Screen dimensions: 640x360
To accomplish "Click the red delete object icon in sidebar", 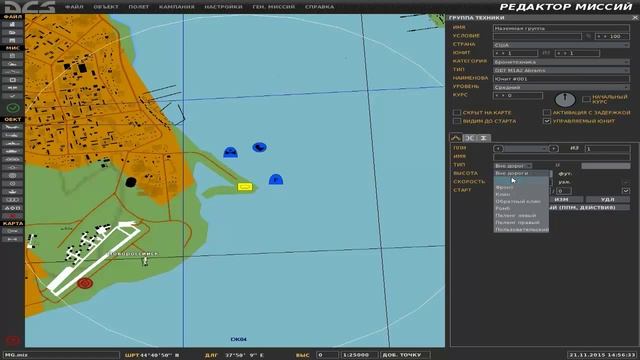I will click(x=13, y=216).
